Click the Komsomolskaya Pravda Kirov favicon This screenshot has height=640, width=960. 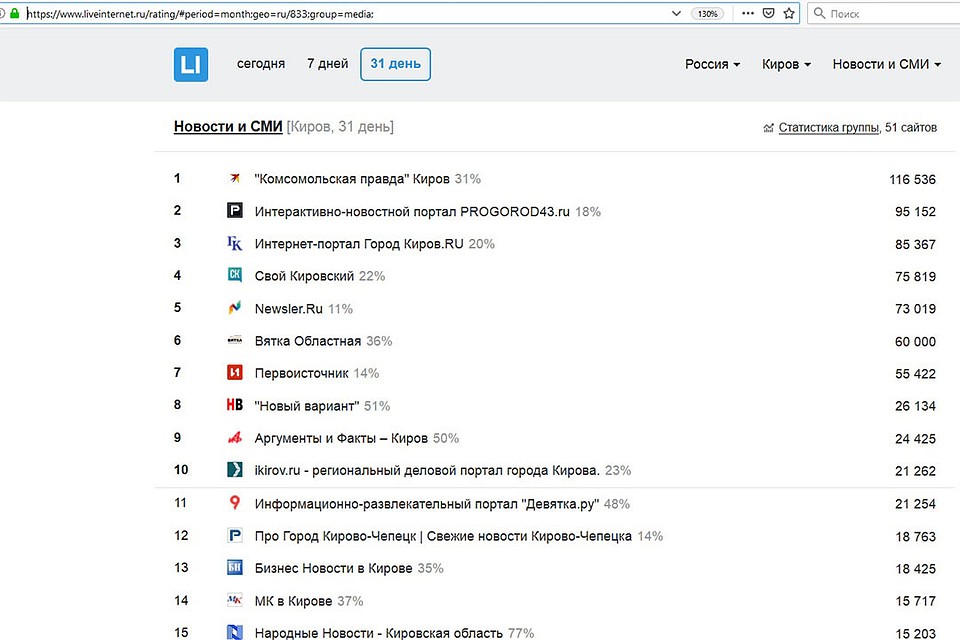click(x=234, y=179)
